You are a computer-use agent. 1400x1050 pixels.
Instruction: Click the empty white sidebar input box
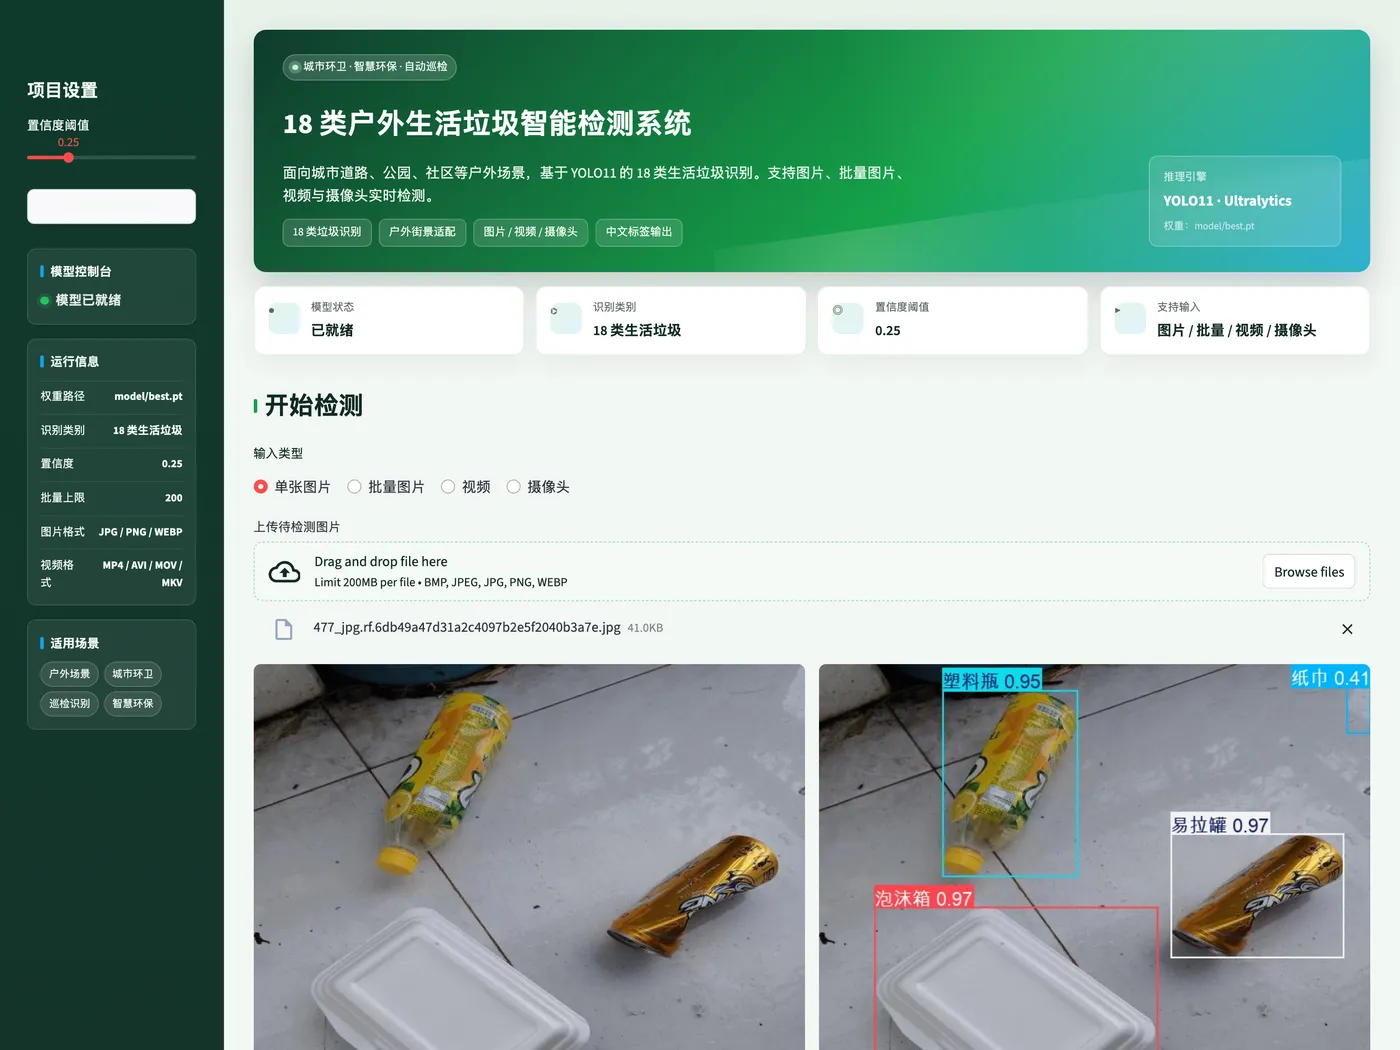pos(111,207)
